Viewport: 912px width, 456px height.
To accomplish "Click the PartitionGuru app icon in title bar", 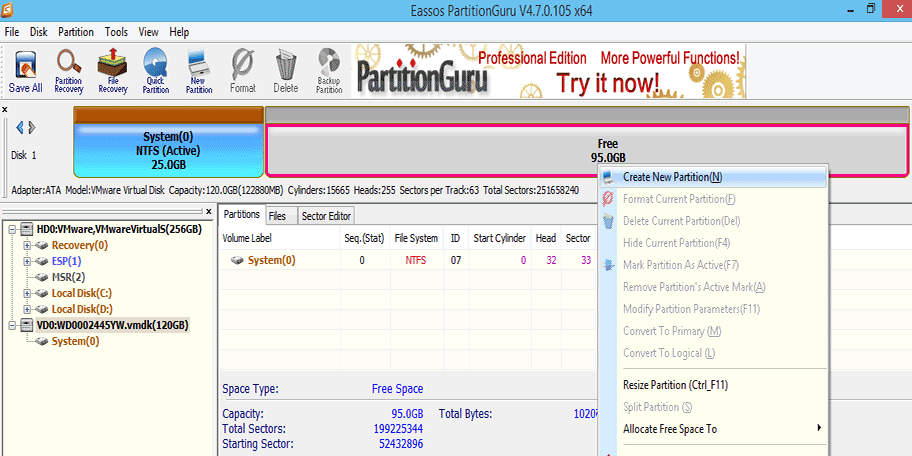I will click(x=8, y=10).
